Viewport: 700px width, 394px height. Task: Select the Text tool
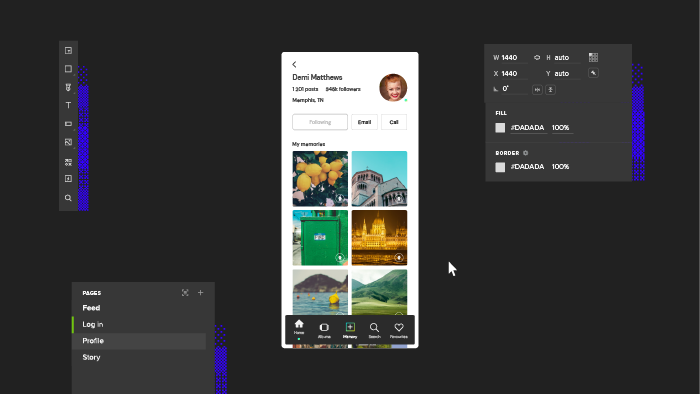pyautogui.click(x=68, y=105)
